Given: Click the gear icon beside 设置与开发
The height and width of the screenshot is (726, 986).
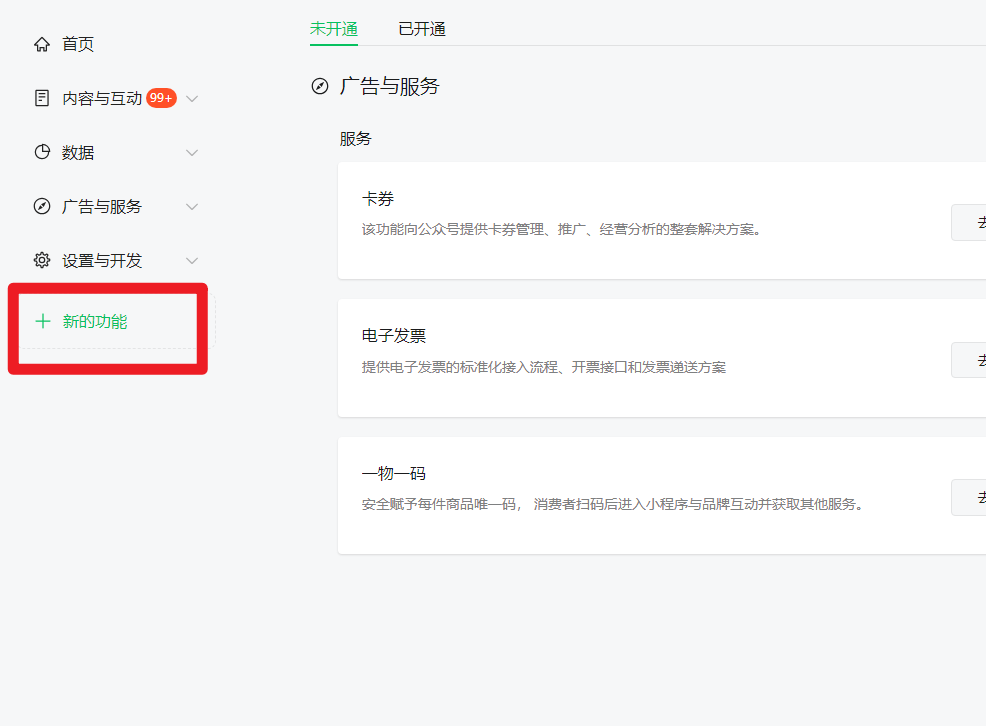Looking at the screenshot, I should click(42, 260).
